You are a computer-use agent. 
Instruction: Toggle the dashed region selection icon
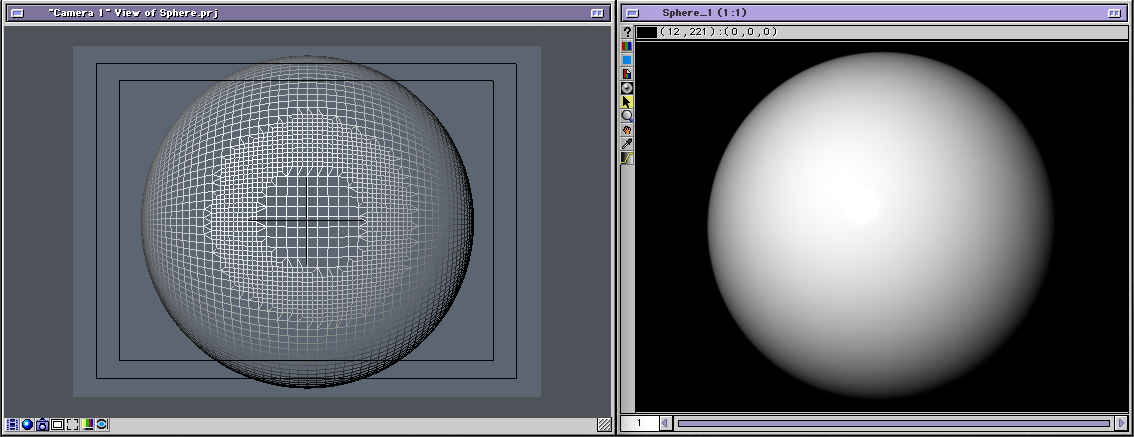(x=72, y=425)
